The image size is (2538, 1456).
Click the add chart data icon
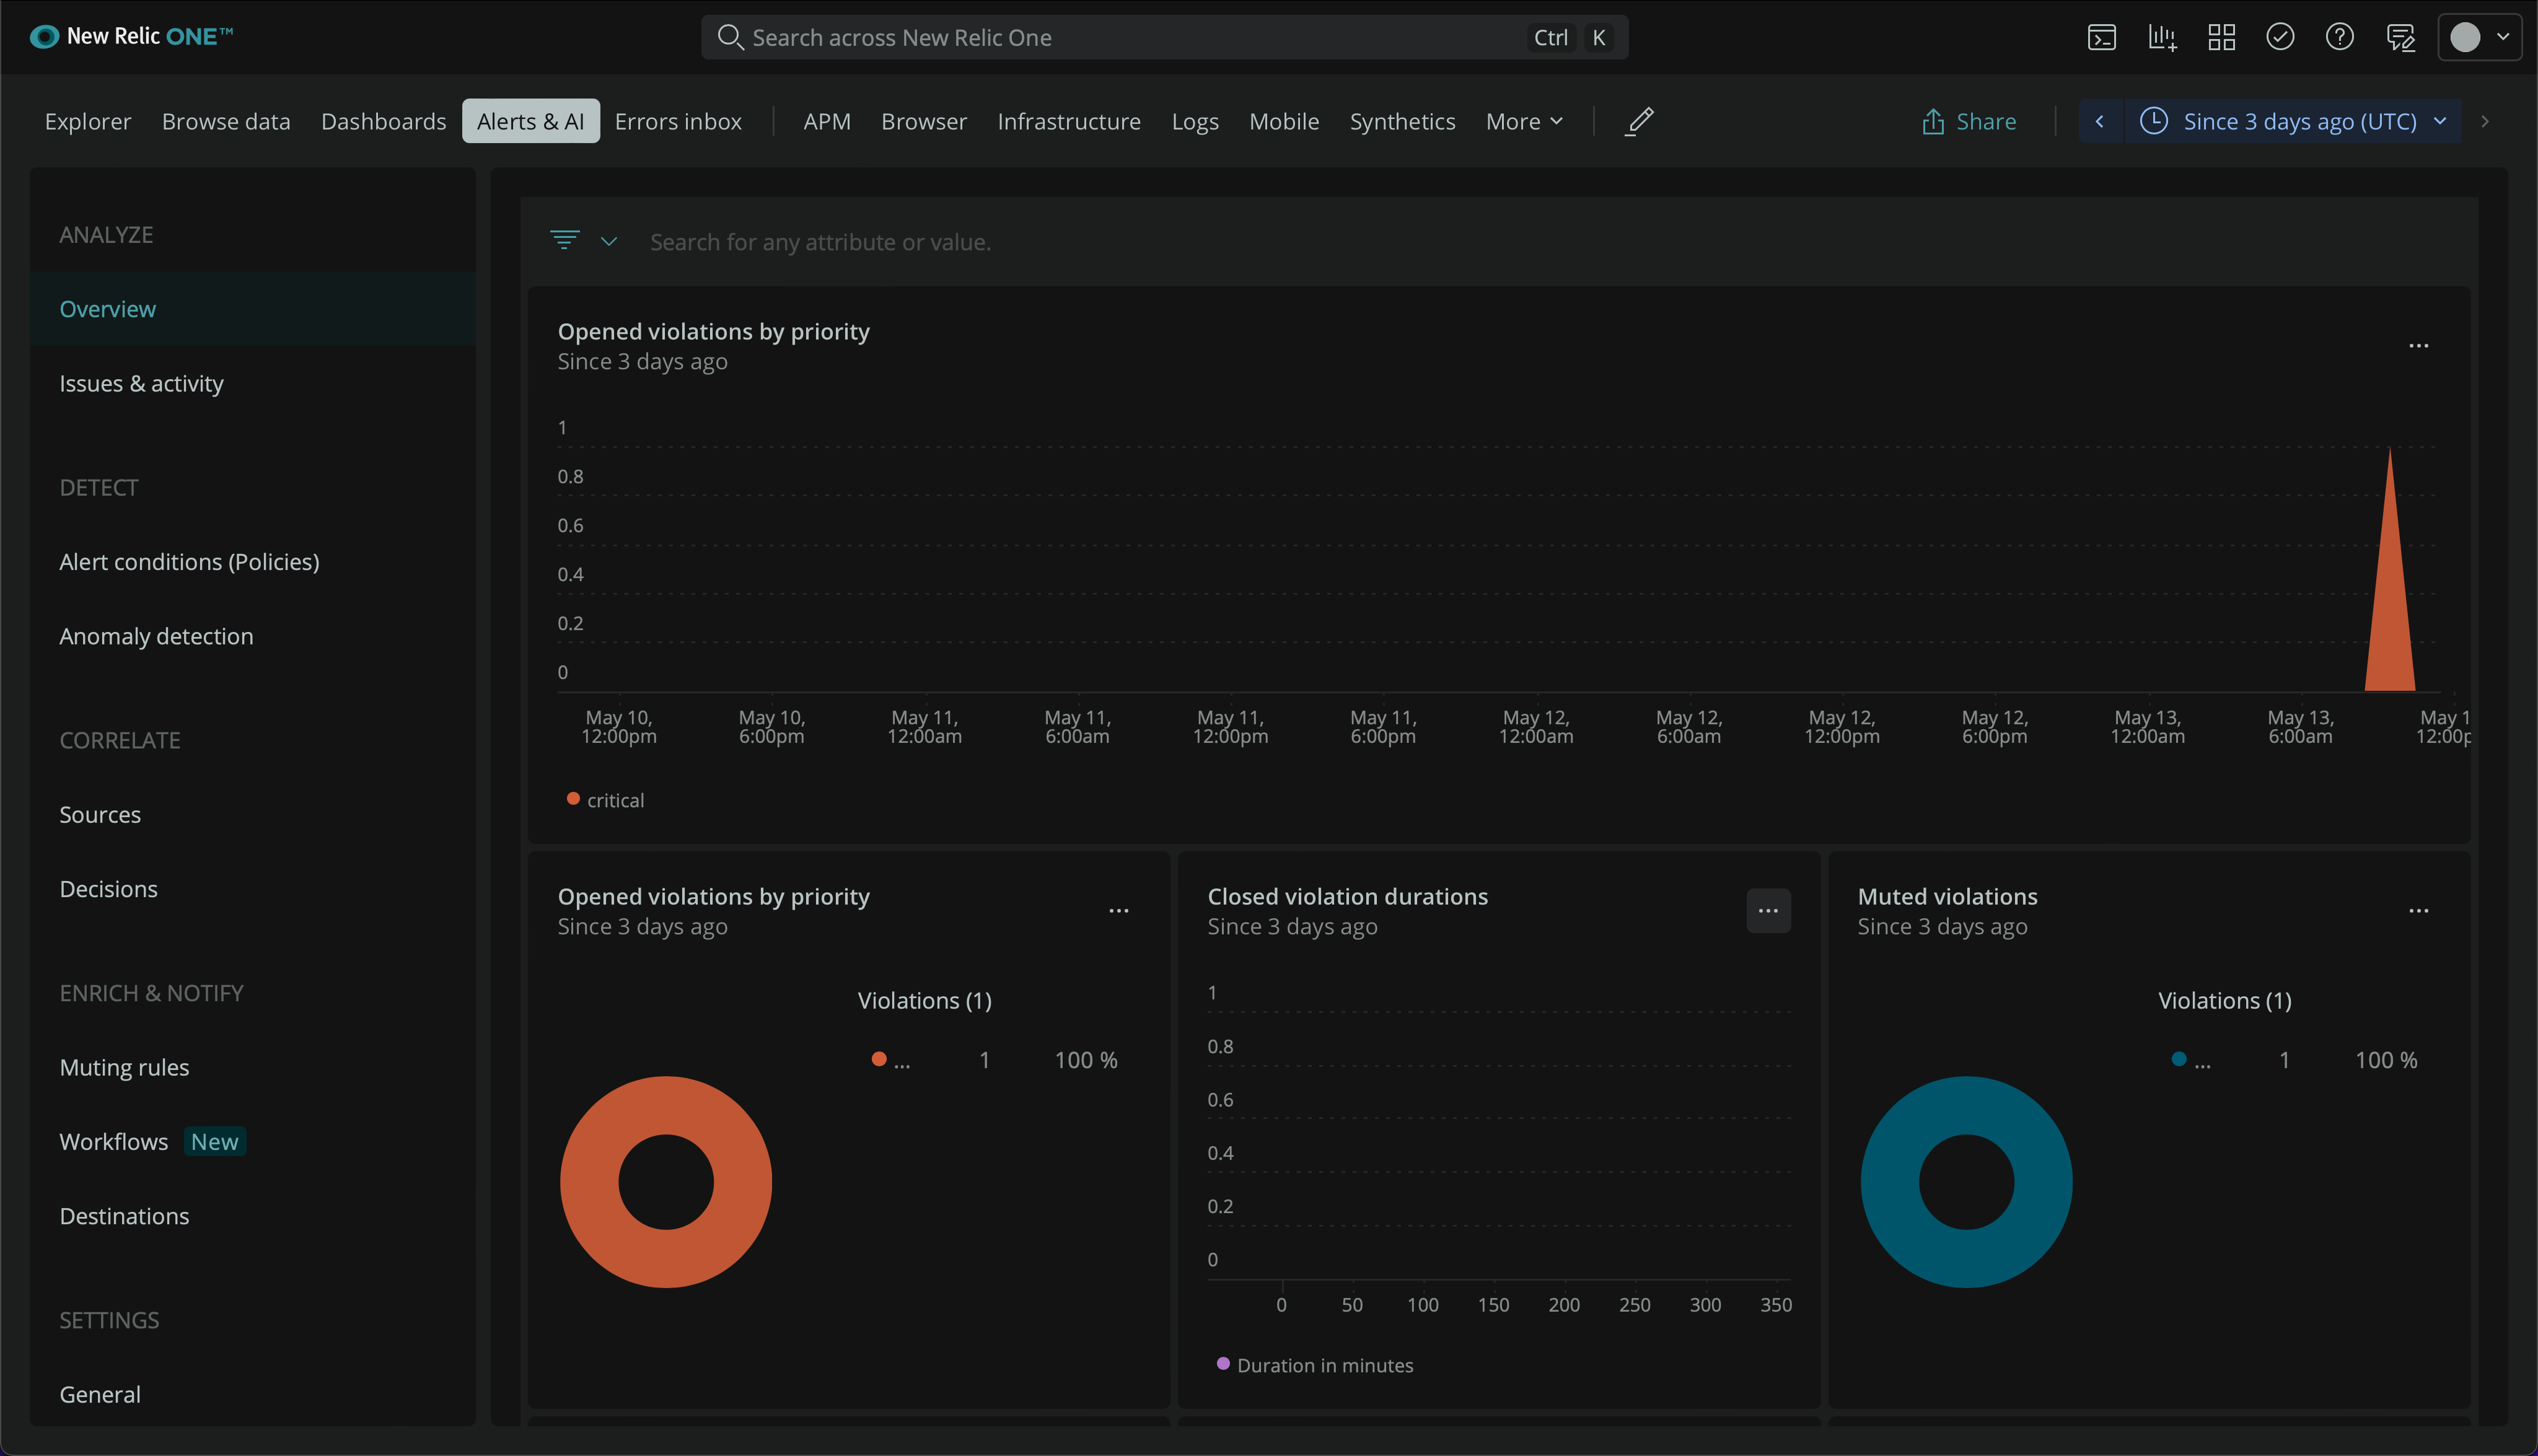click(2161, 38)
